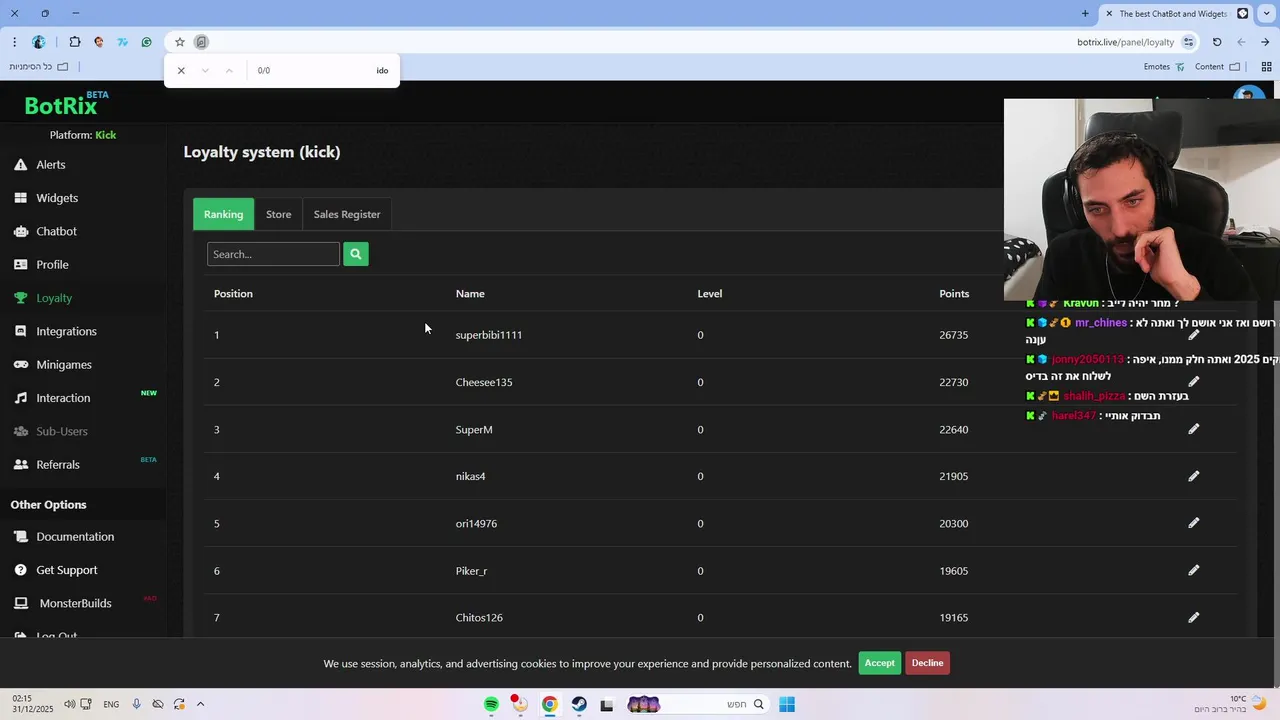This screenshot has width=1280, height=720.
Task: Open the site information icon in address bar
Action: (1188, 42)
